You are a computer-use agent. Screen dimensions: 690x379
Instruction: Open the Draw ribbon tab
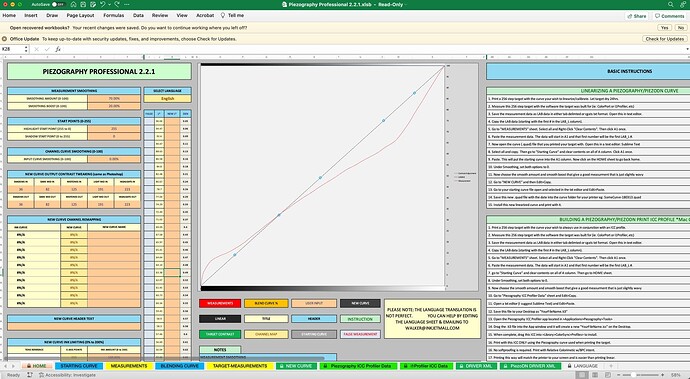tap(52, 15)
